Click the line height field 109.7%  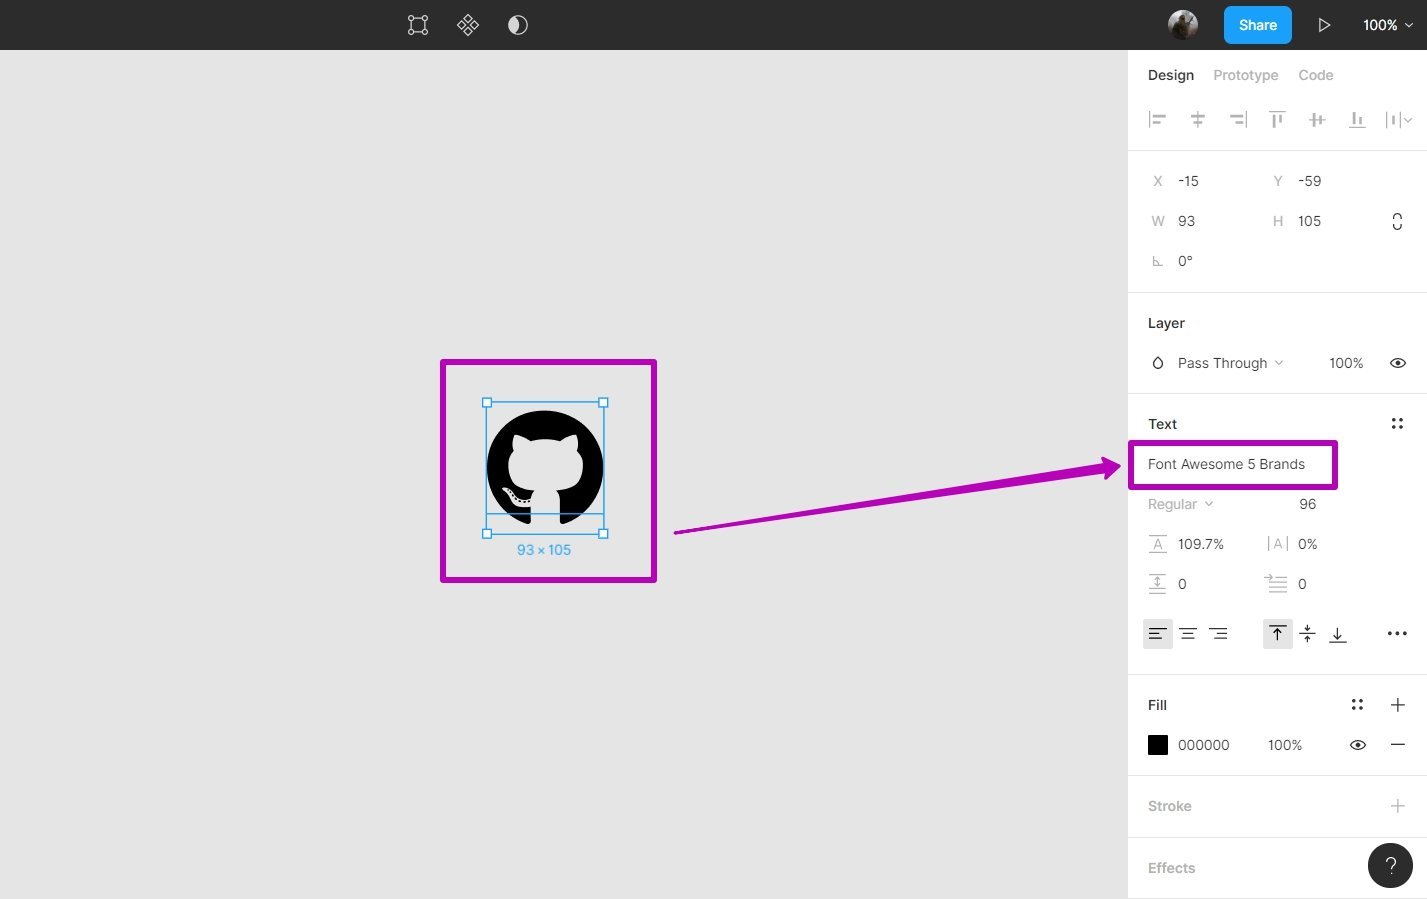(x=1200, y=544)
